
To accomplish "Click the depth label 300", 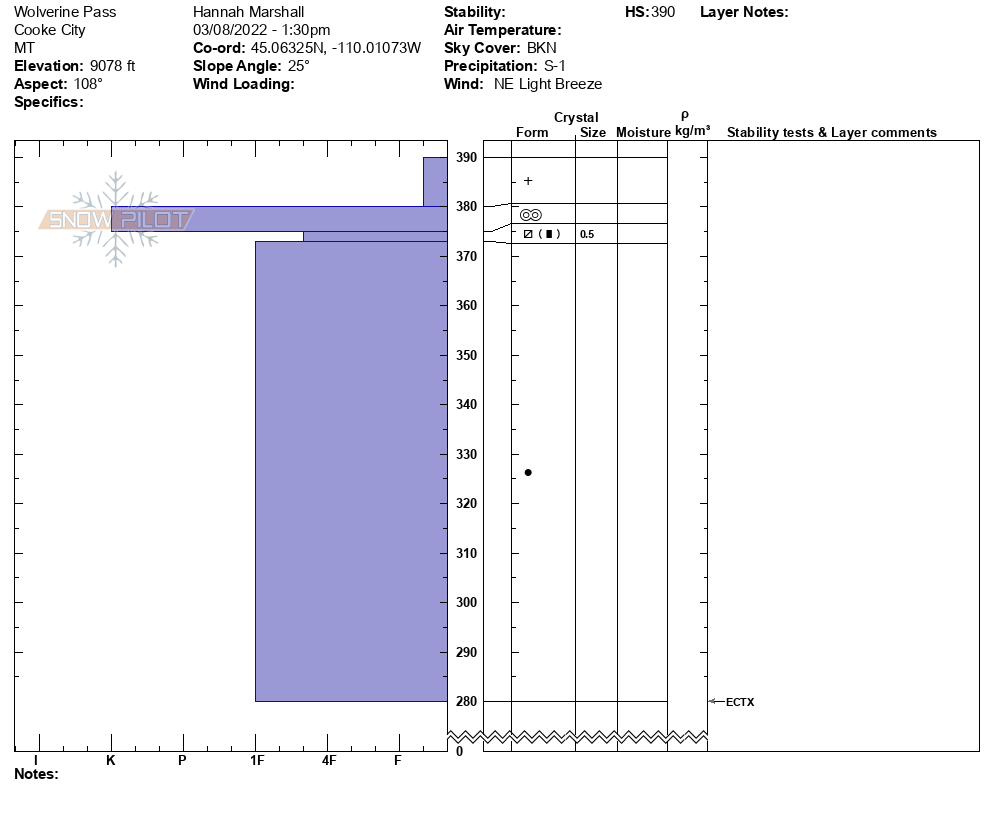I will point(467,602).
